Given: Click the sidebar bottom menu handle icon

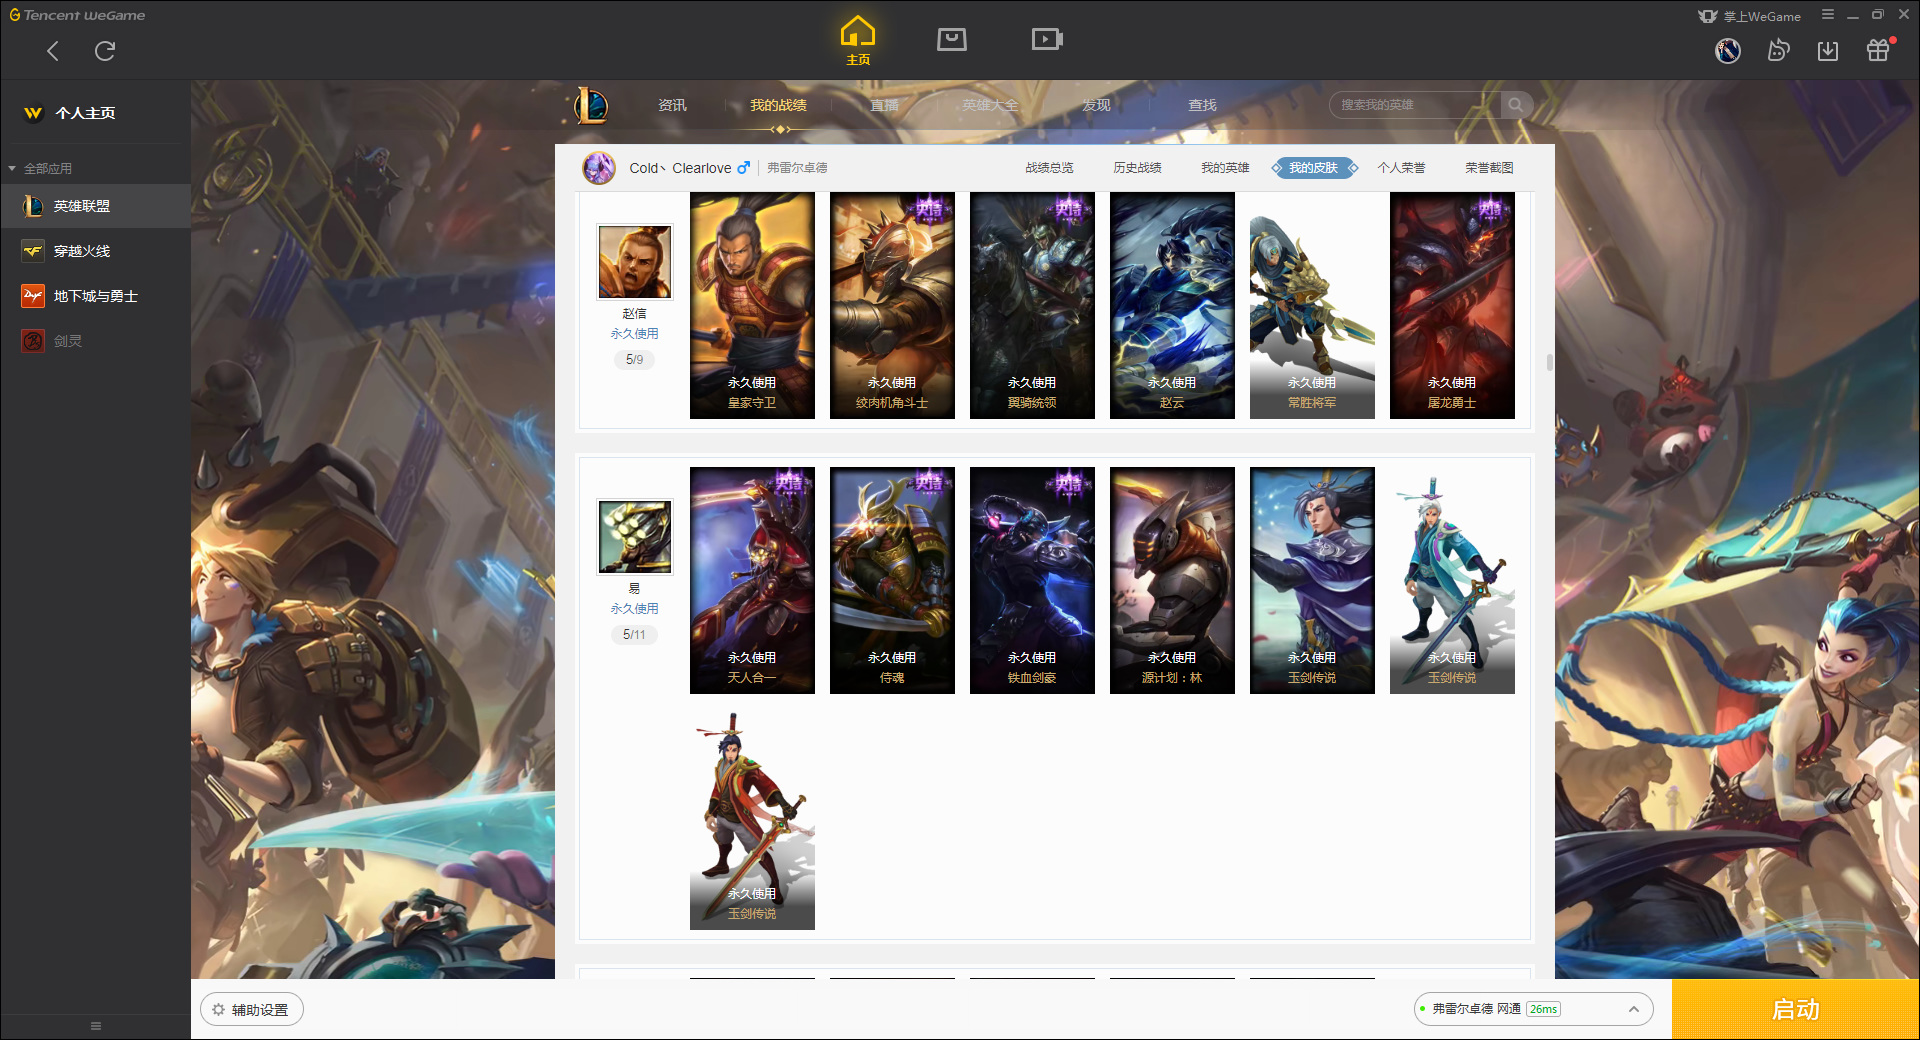Looking at the screenshot, I should 96,1026.
